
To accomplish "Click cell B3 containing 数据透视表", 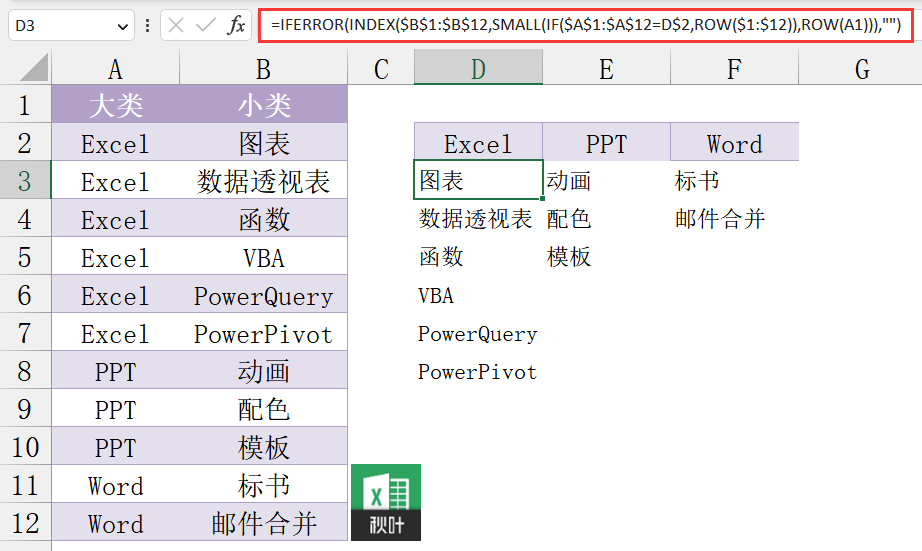I will pos(263,181).
